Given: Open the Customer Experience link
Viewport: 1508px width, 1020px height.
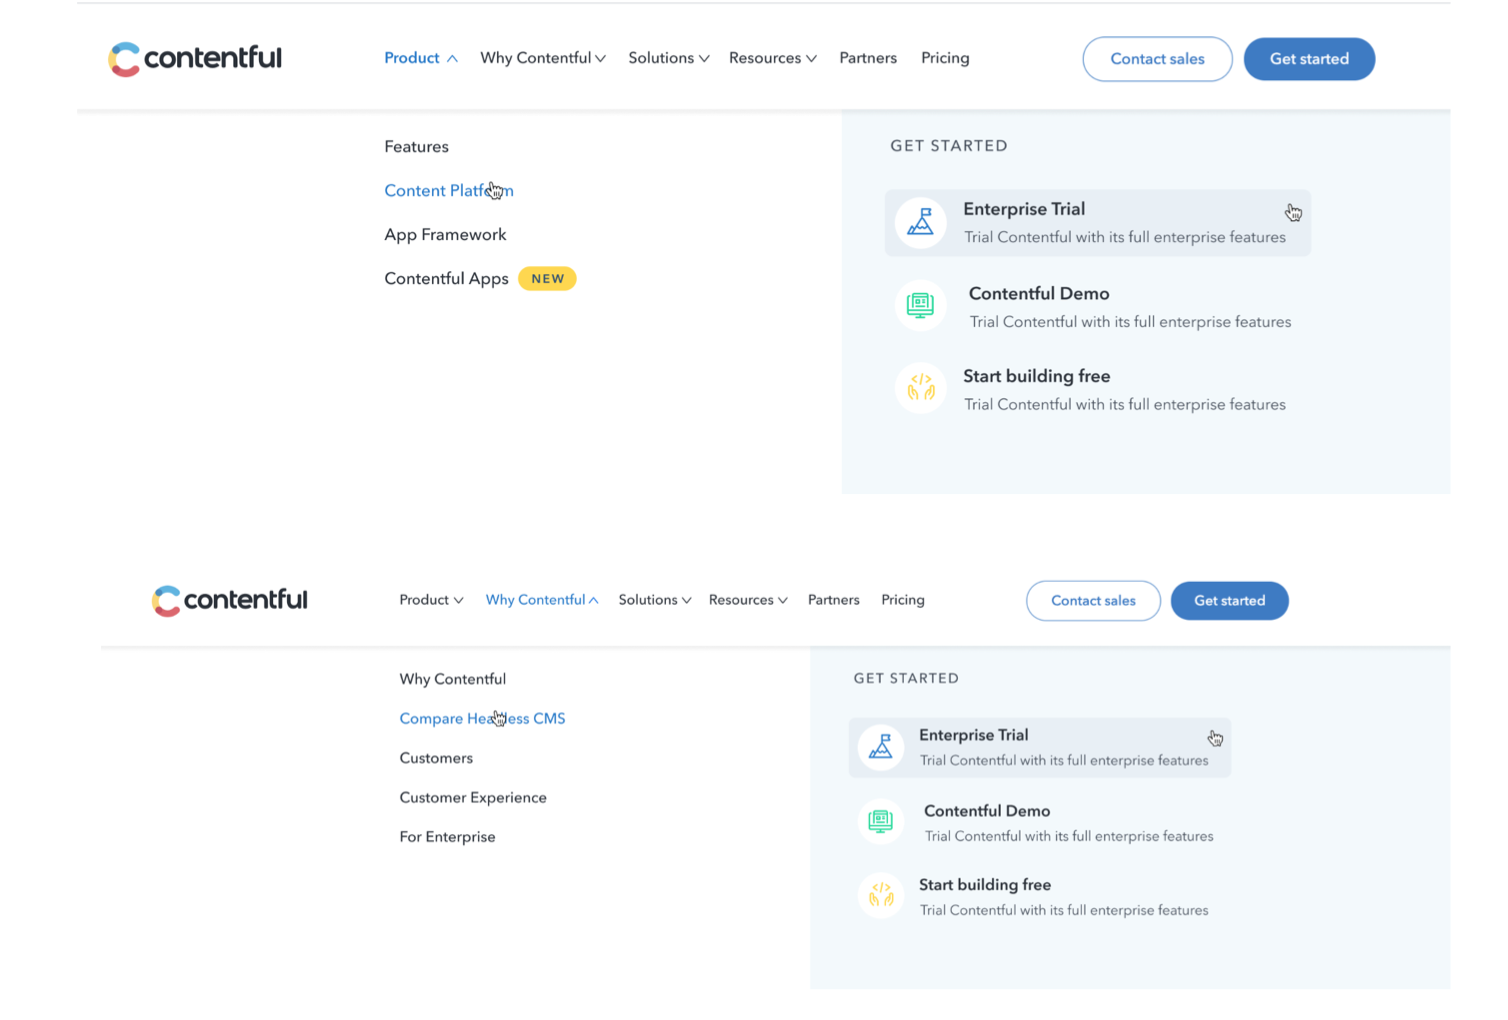Looking at the screenshot, I should click(473, 798).
